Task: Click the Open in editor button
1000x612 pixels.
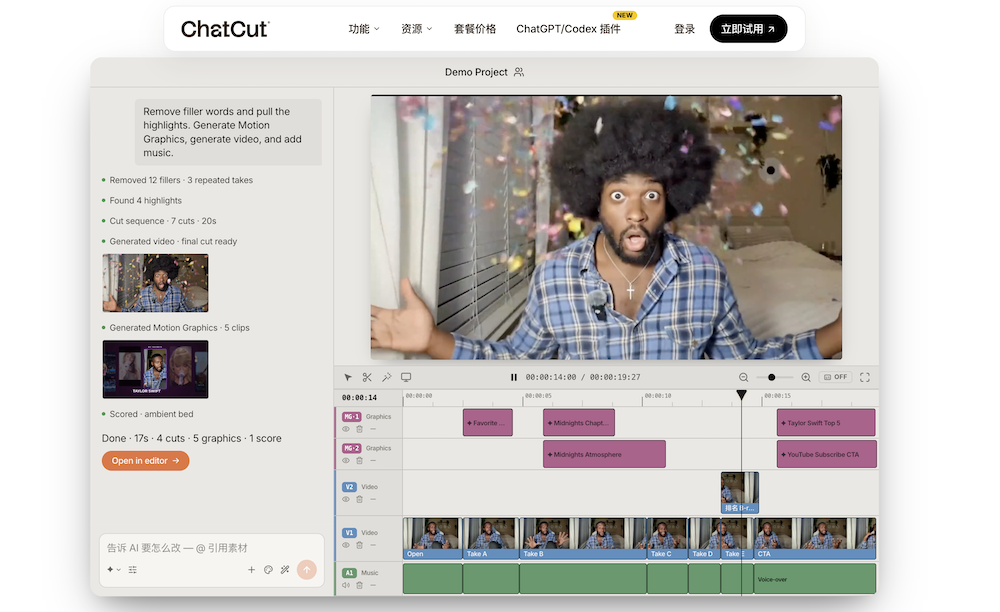Action: [x=145, y=460]
